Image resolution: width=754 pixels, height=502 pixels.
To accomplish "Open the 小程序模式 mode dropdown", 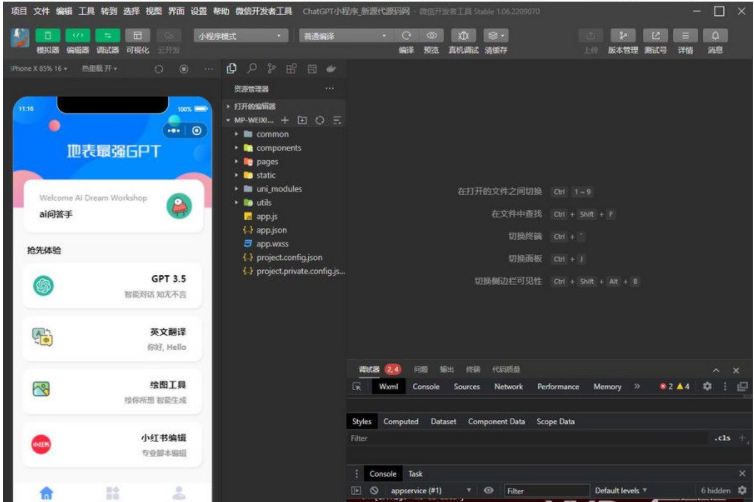I will coord(240,35).
